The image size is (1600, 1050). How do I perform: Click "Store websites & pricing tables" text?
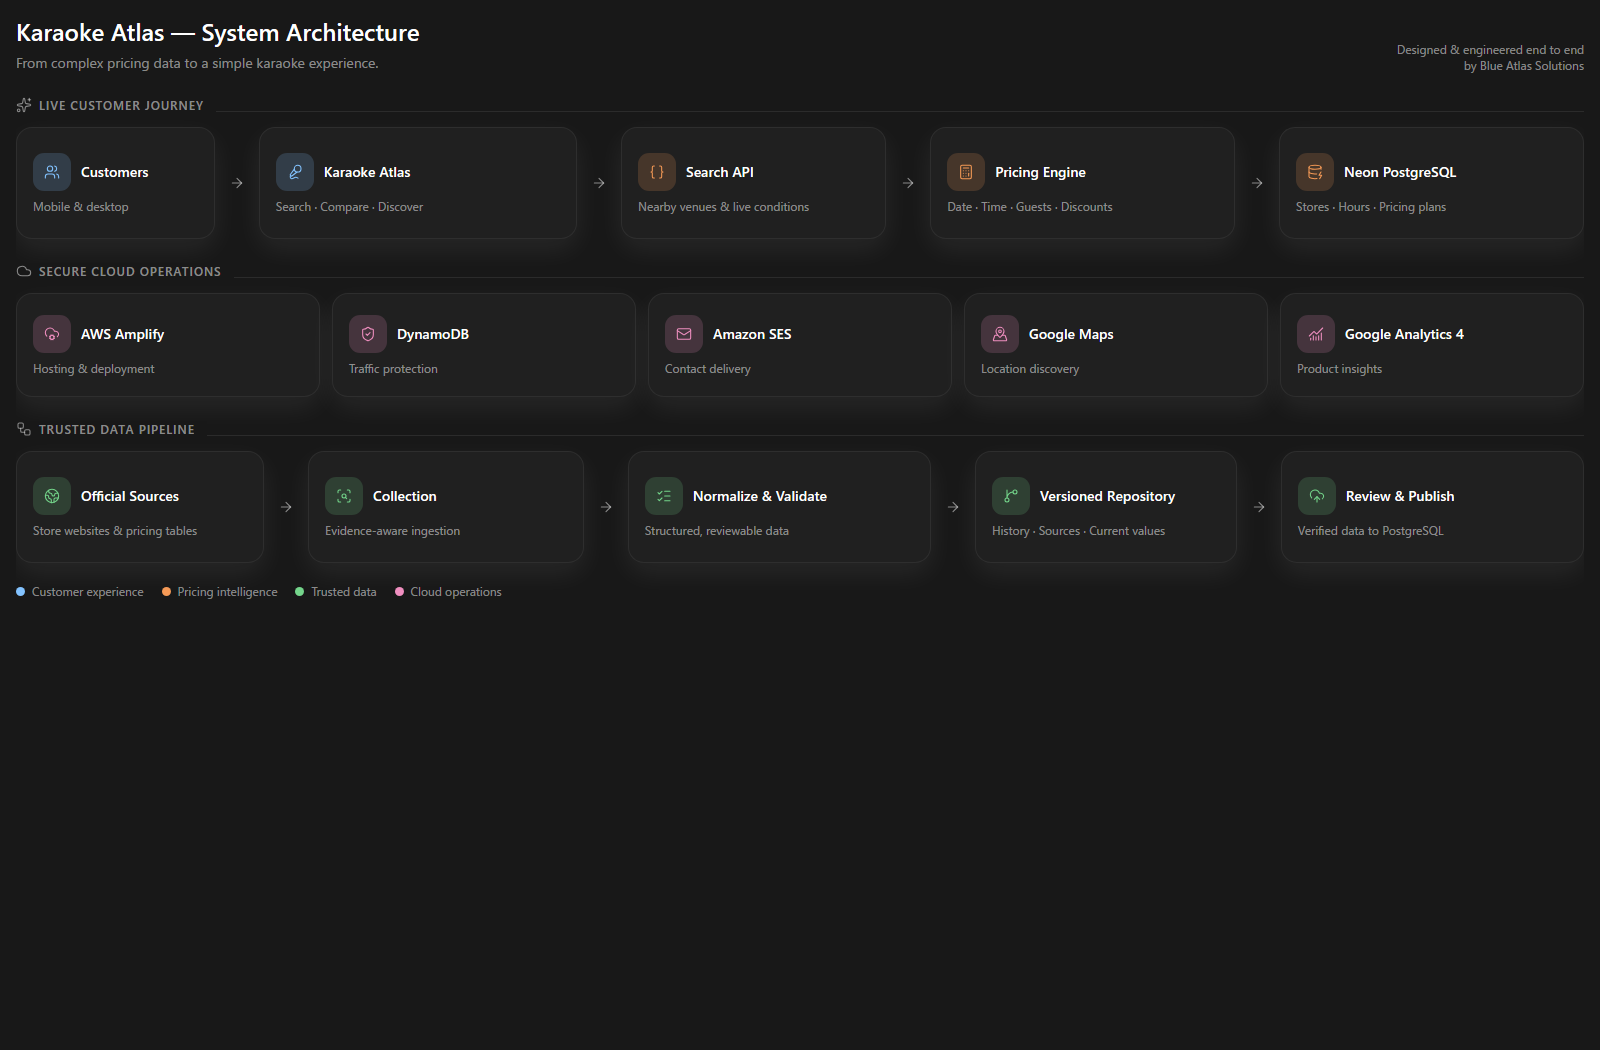coord(115,531)
